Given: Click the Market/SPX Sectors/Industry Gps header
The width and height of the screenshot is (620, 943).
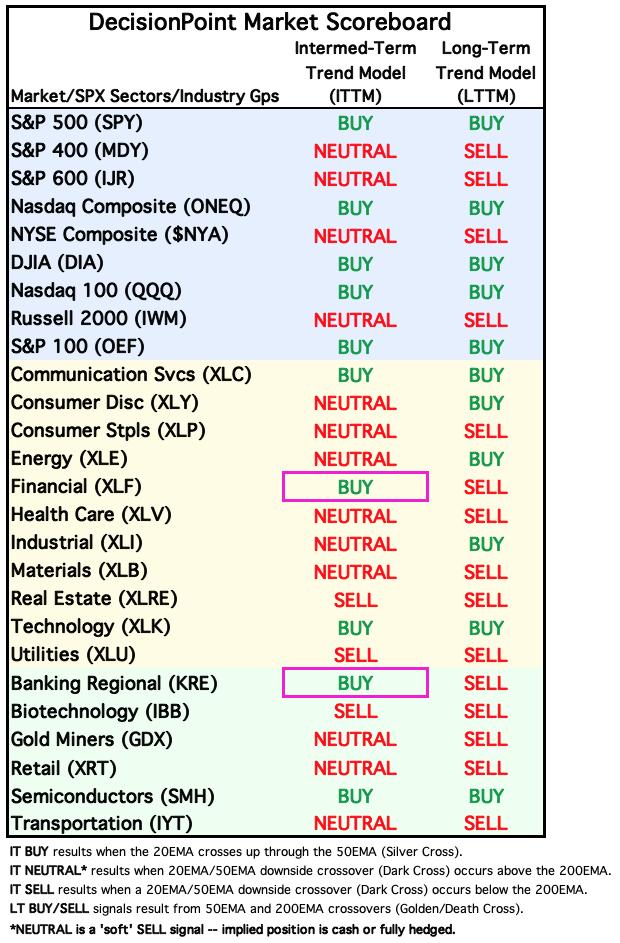Looking at the screenshot, I should [x=145, y=96].
